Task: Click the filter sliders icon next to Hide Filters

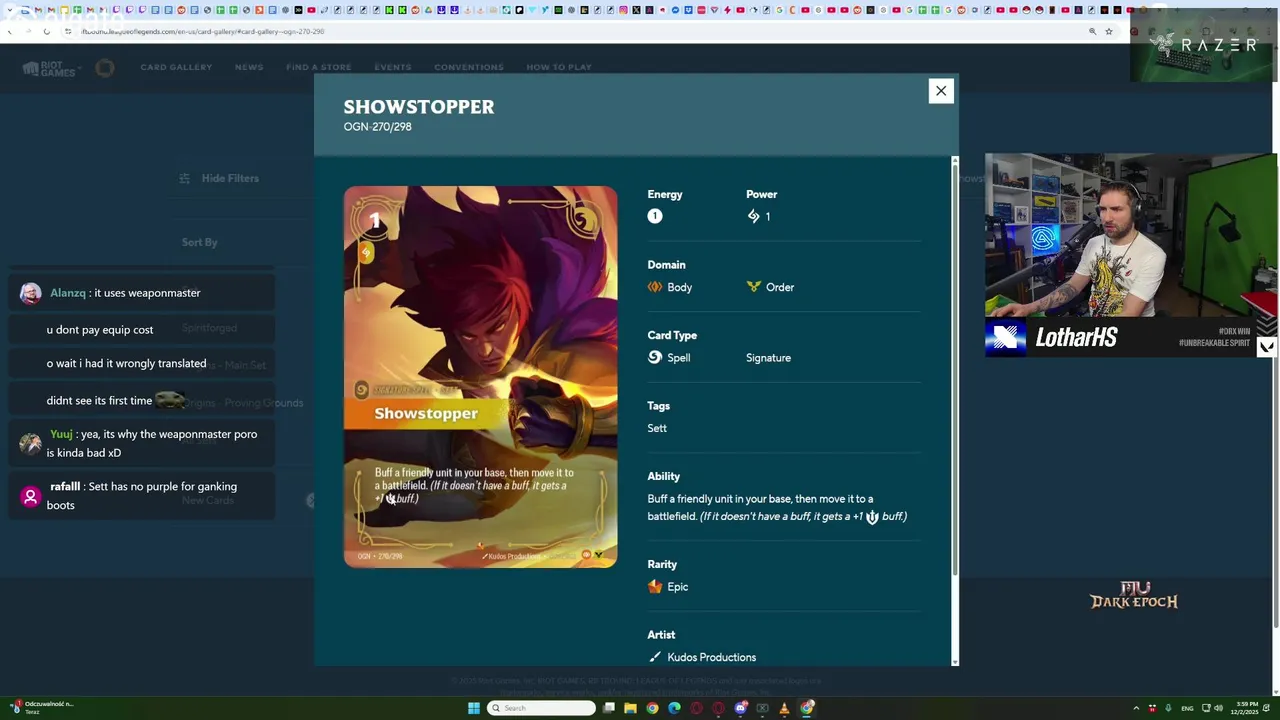Action: click(184, 178)
